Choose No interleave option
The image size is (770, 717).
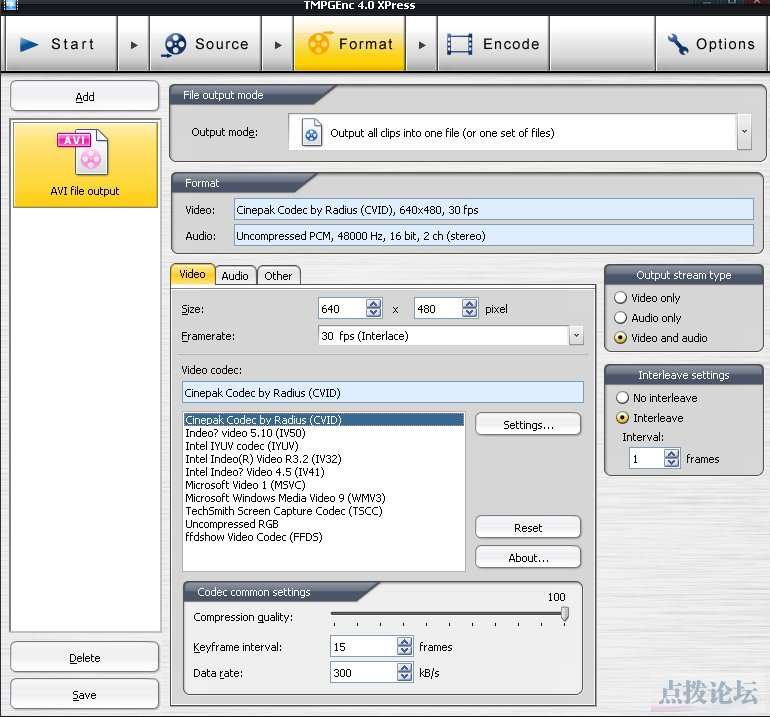[622, 397]
